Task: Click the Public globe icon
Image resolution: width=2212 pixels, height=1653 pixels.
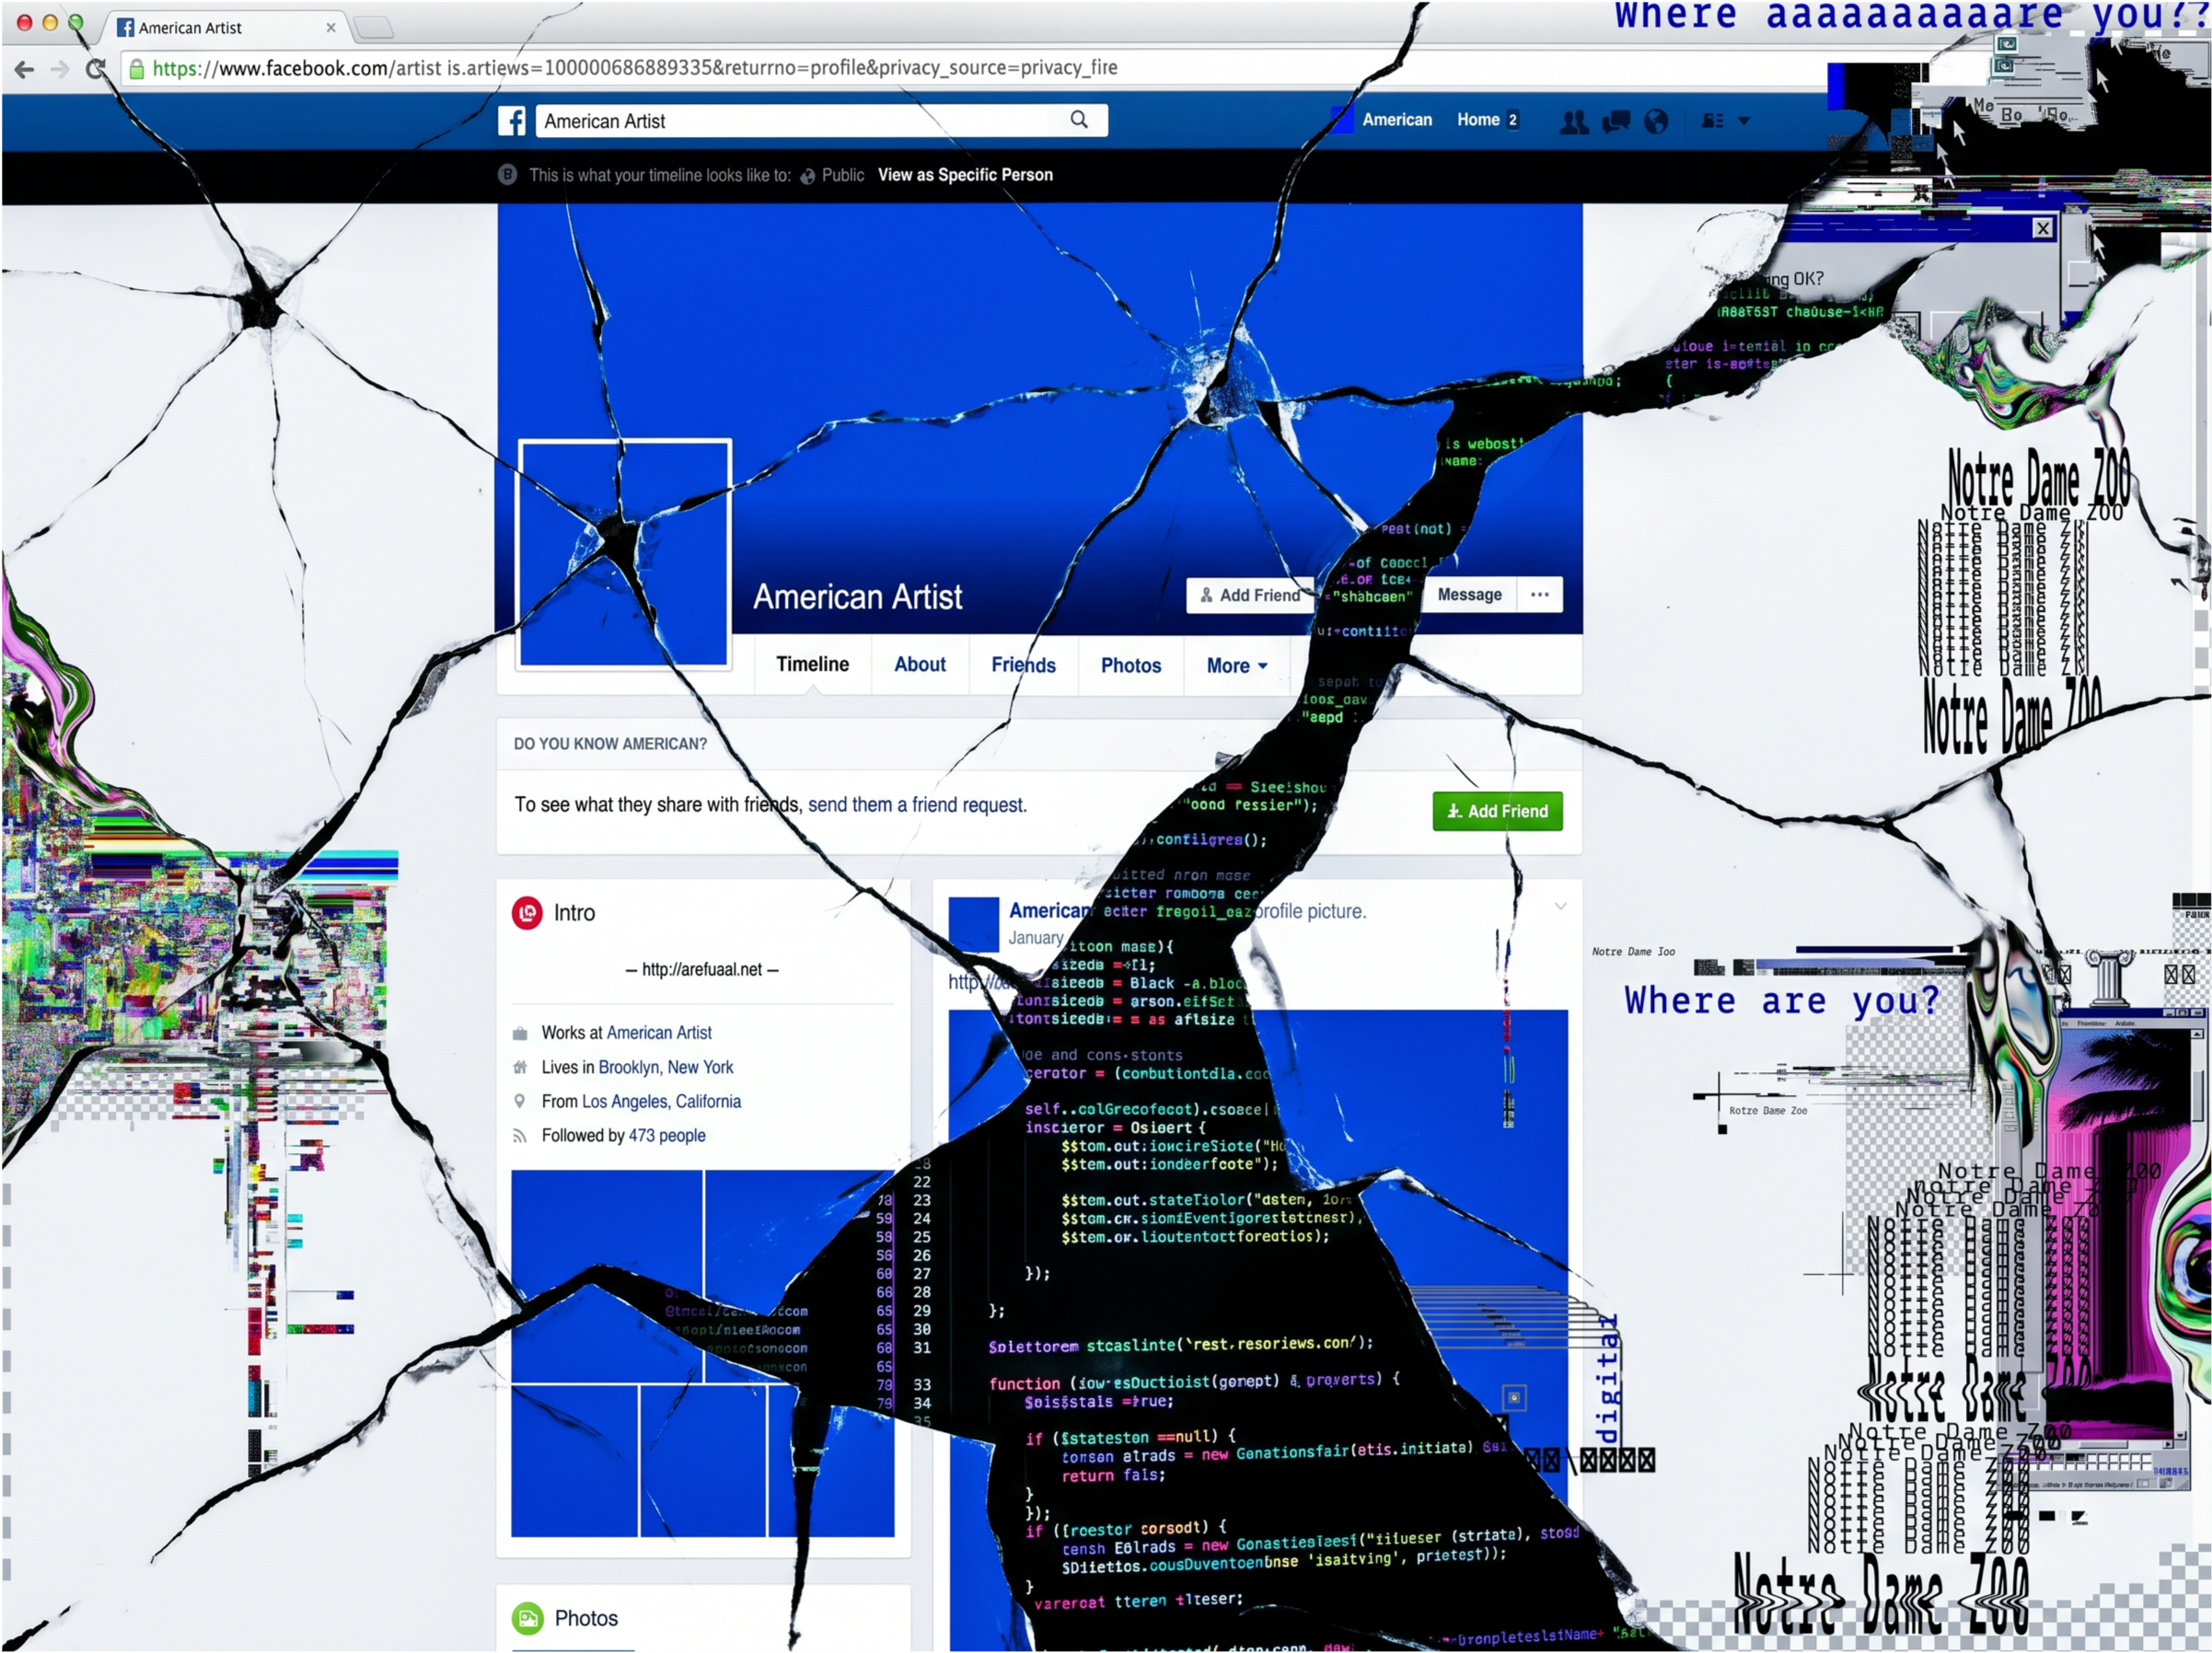Action: pos(808,176)
